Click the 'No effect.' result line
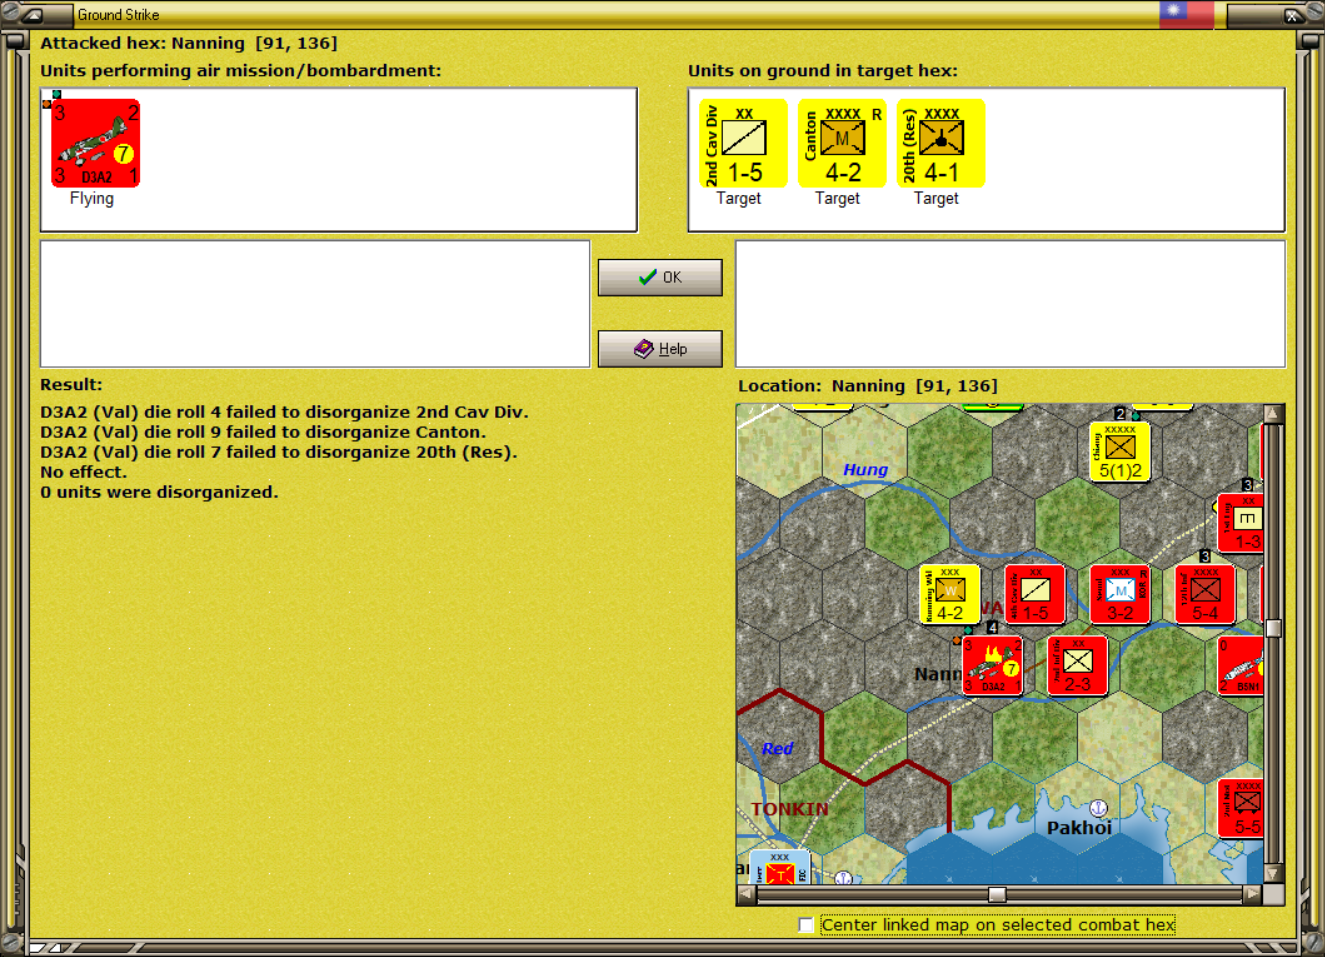The width and height of the screenshot is (1325, 957). tap(83, 472)
